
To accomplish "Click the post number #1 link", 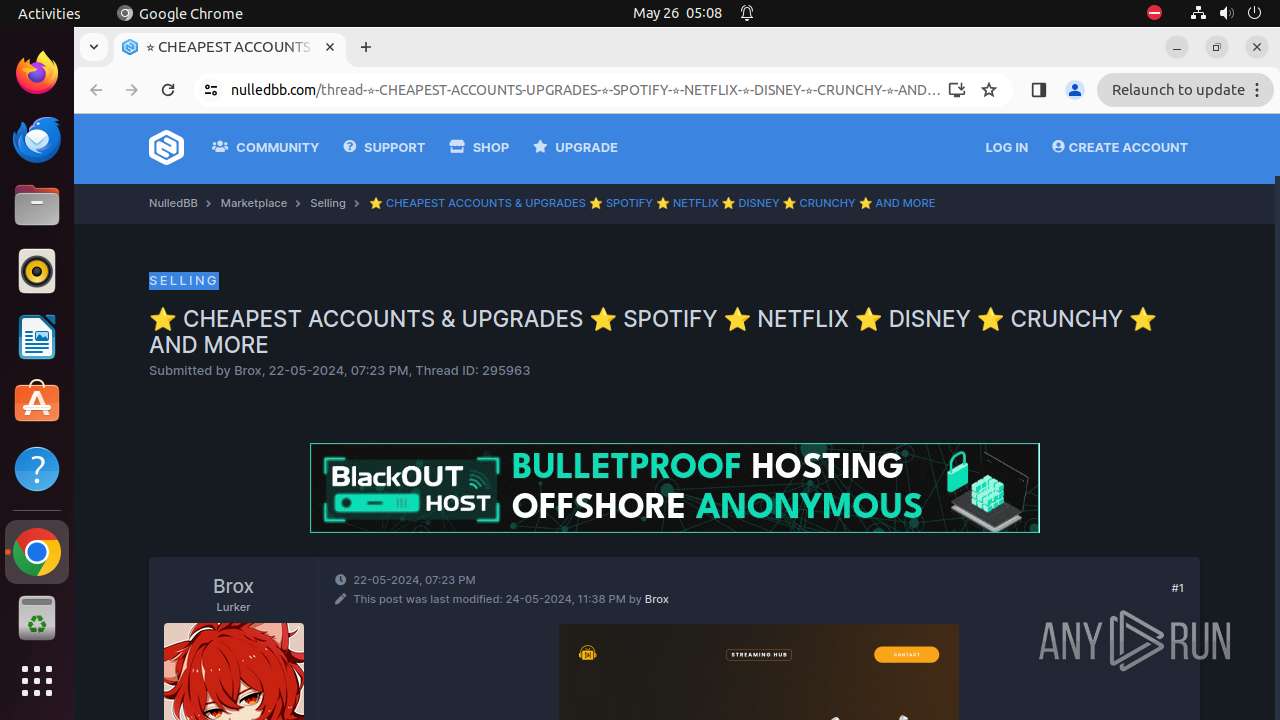I will pyautogui.click(x=1177, y=588).
